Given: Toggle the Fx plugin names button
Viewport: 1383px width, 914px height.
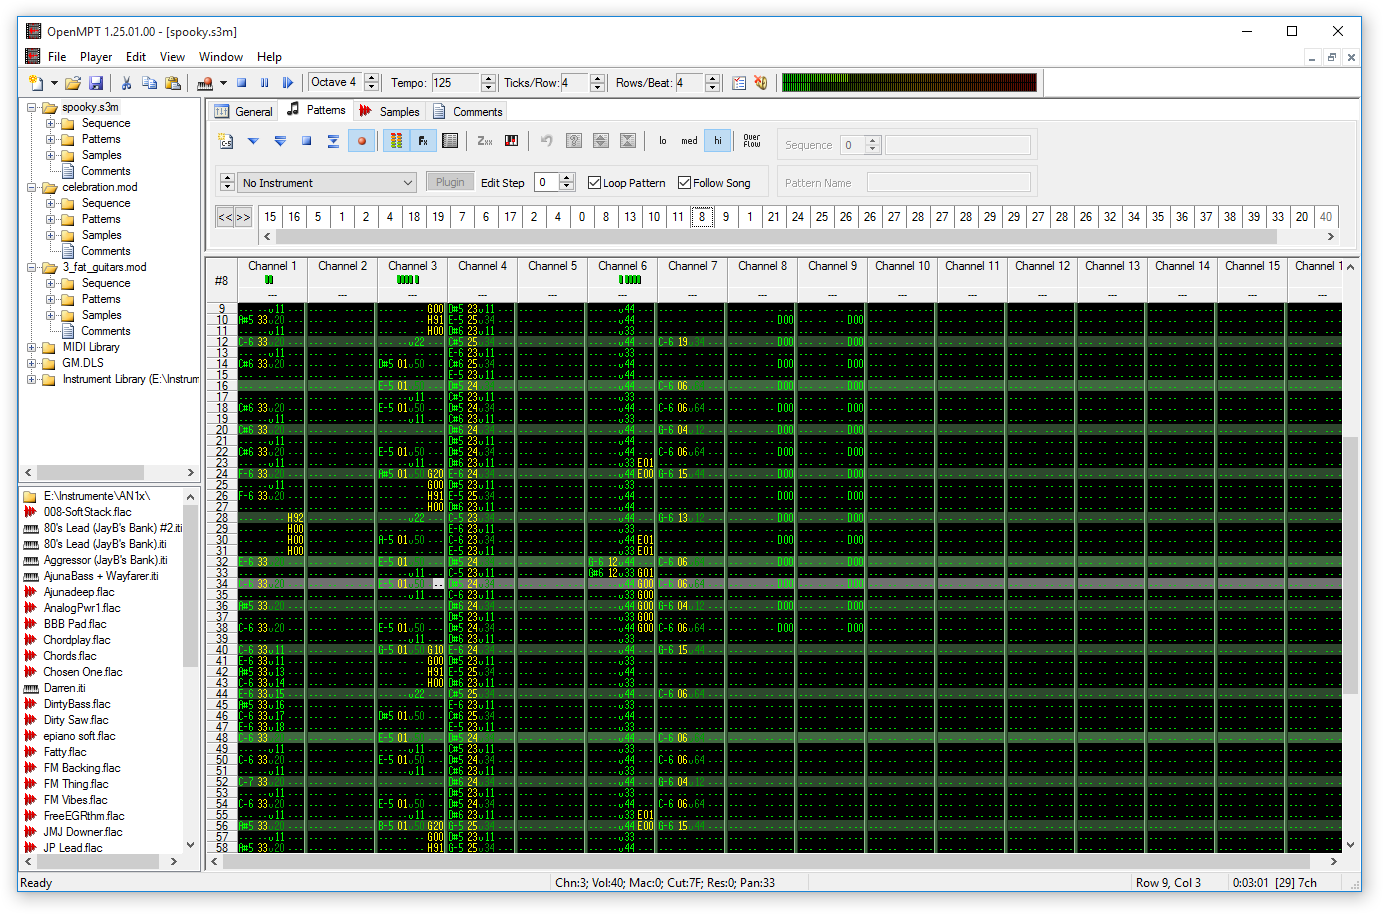Looking at the screenshot, I should [423, 141].
